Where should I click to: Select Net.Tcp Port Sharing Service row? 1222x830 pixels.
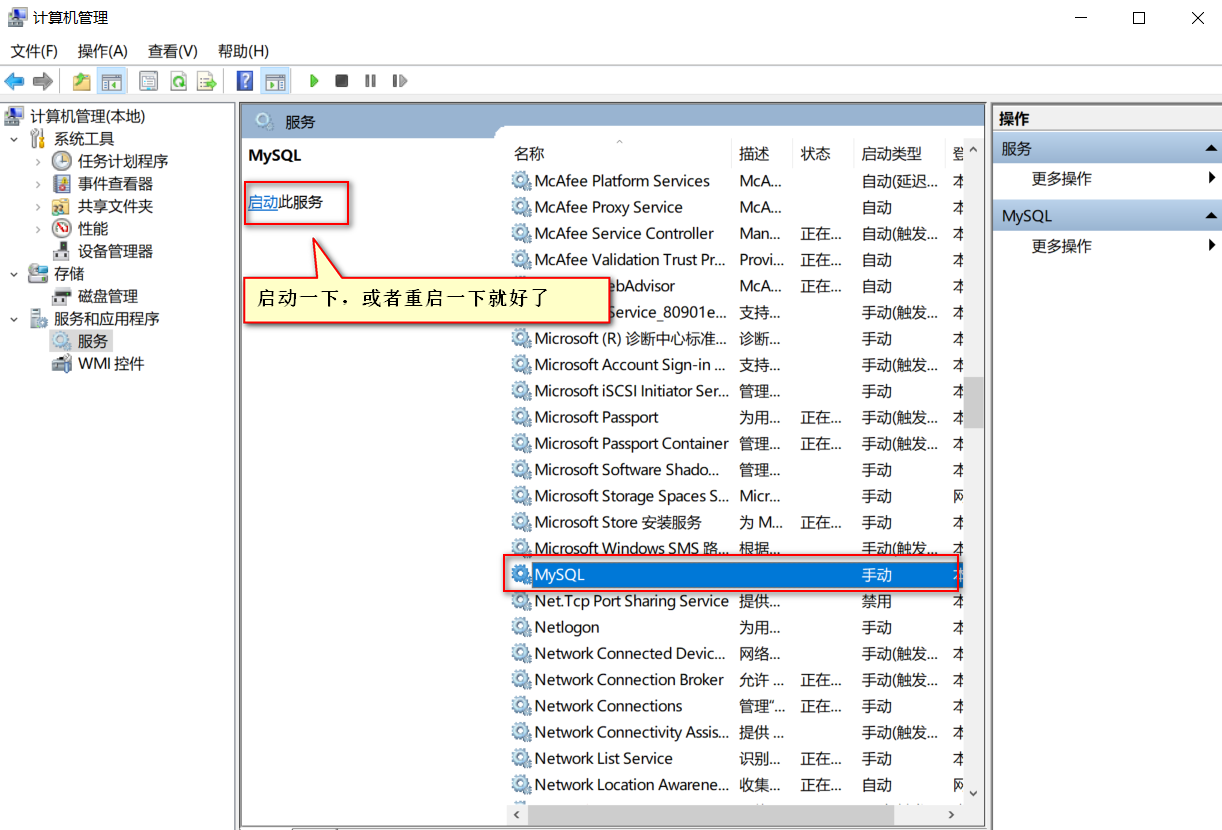pos(736,601)
